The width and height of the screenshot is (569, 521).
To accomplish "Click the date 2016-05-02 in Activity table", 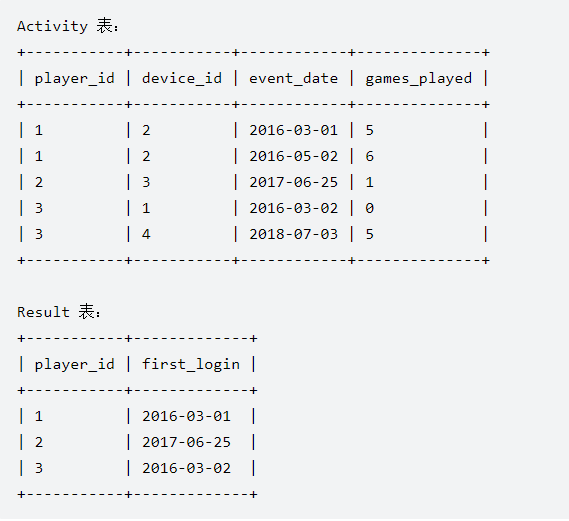I will pos(294,156).
